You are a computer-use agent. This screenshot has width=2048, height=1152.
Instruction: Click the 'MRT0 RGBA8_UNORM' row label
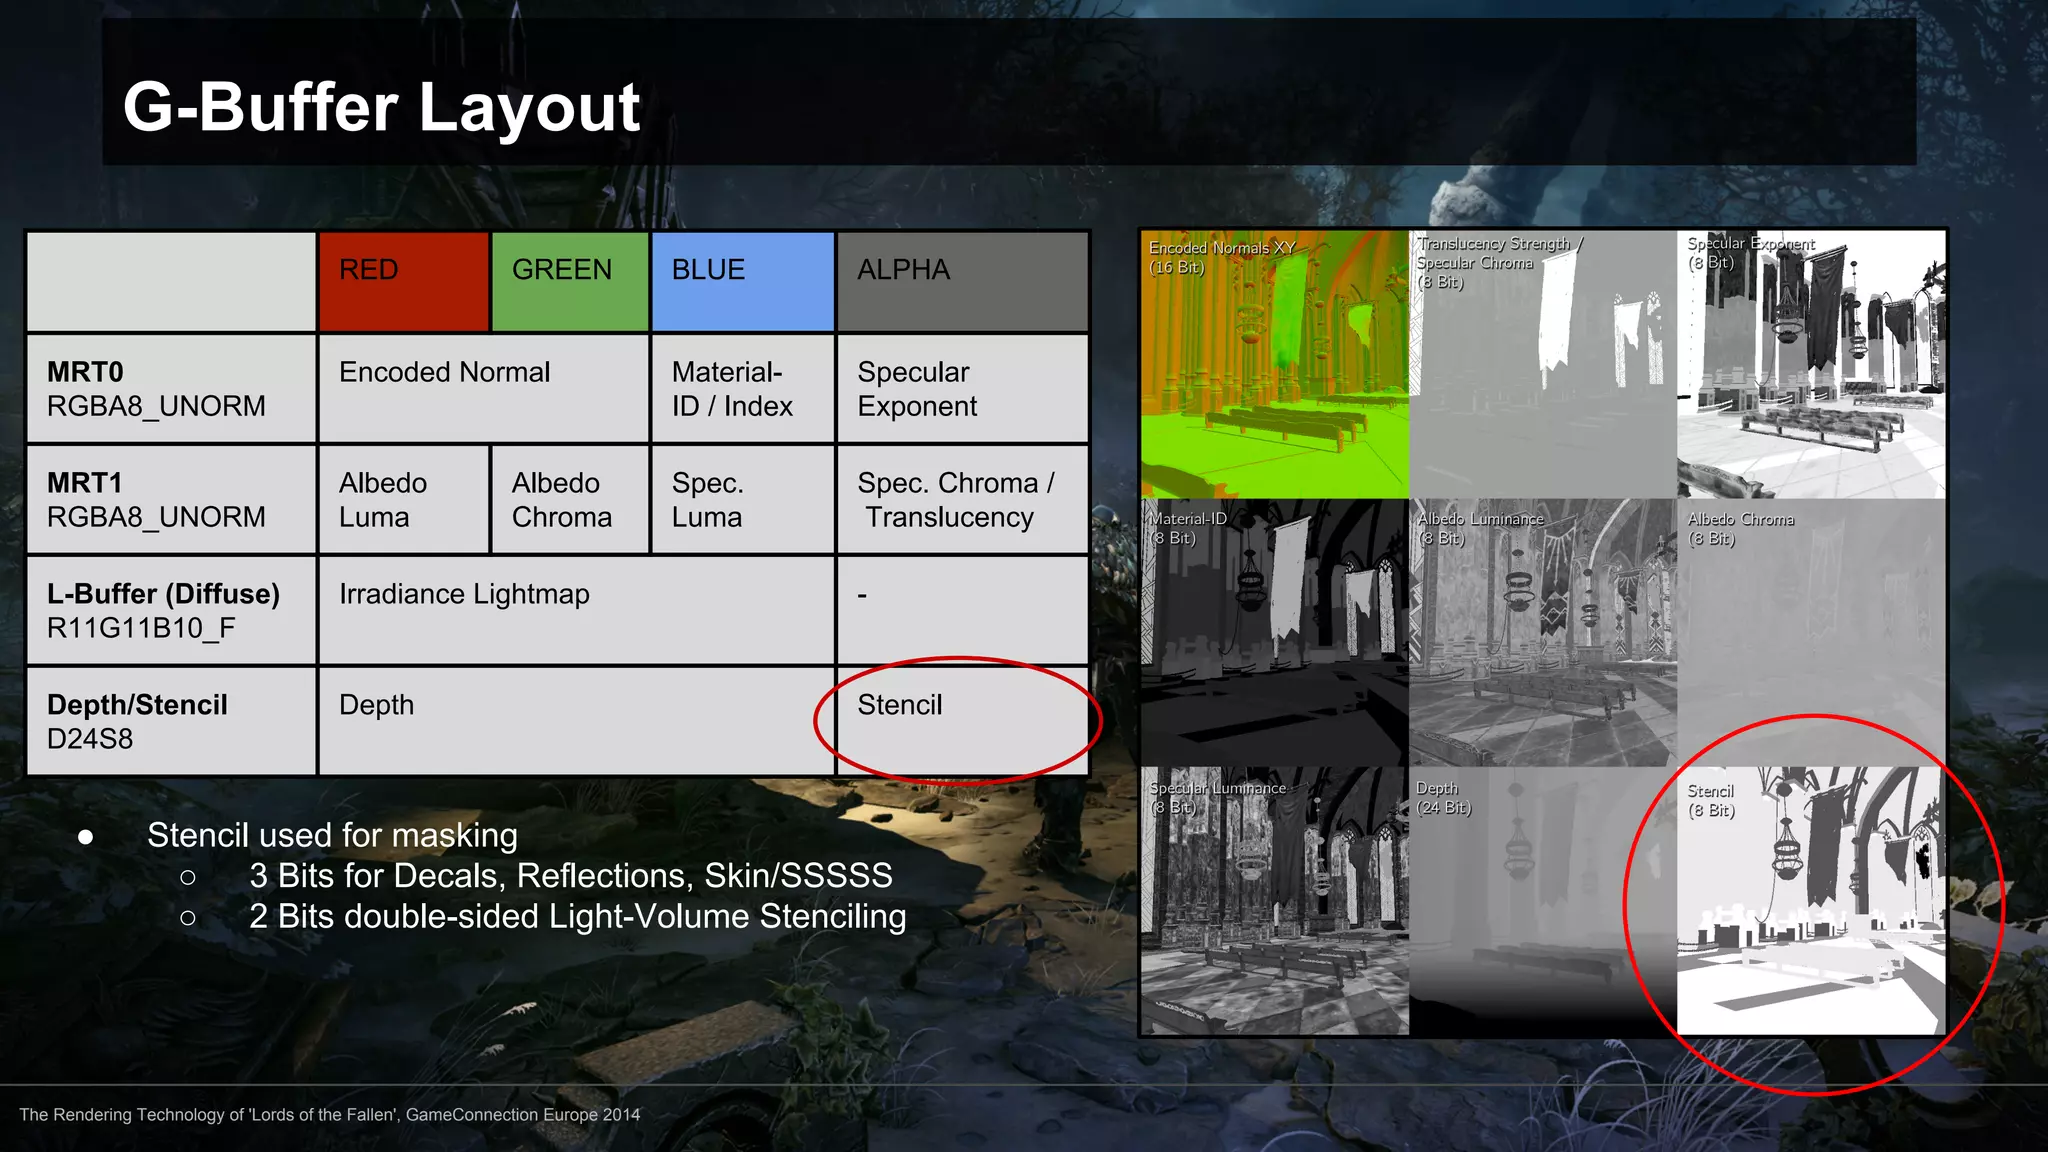point(171,389)
